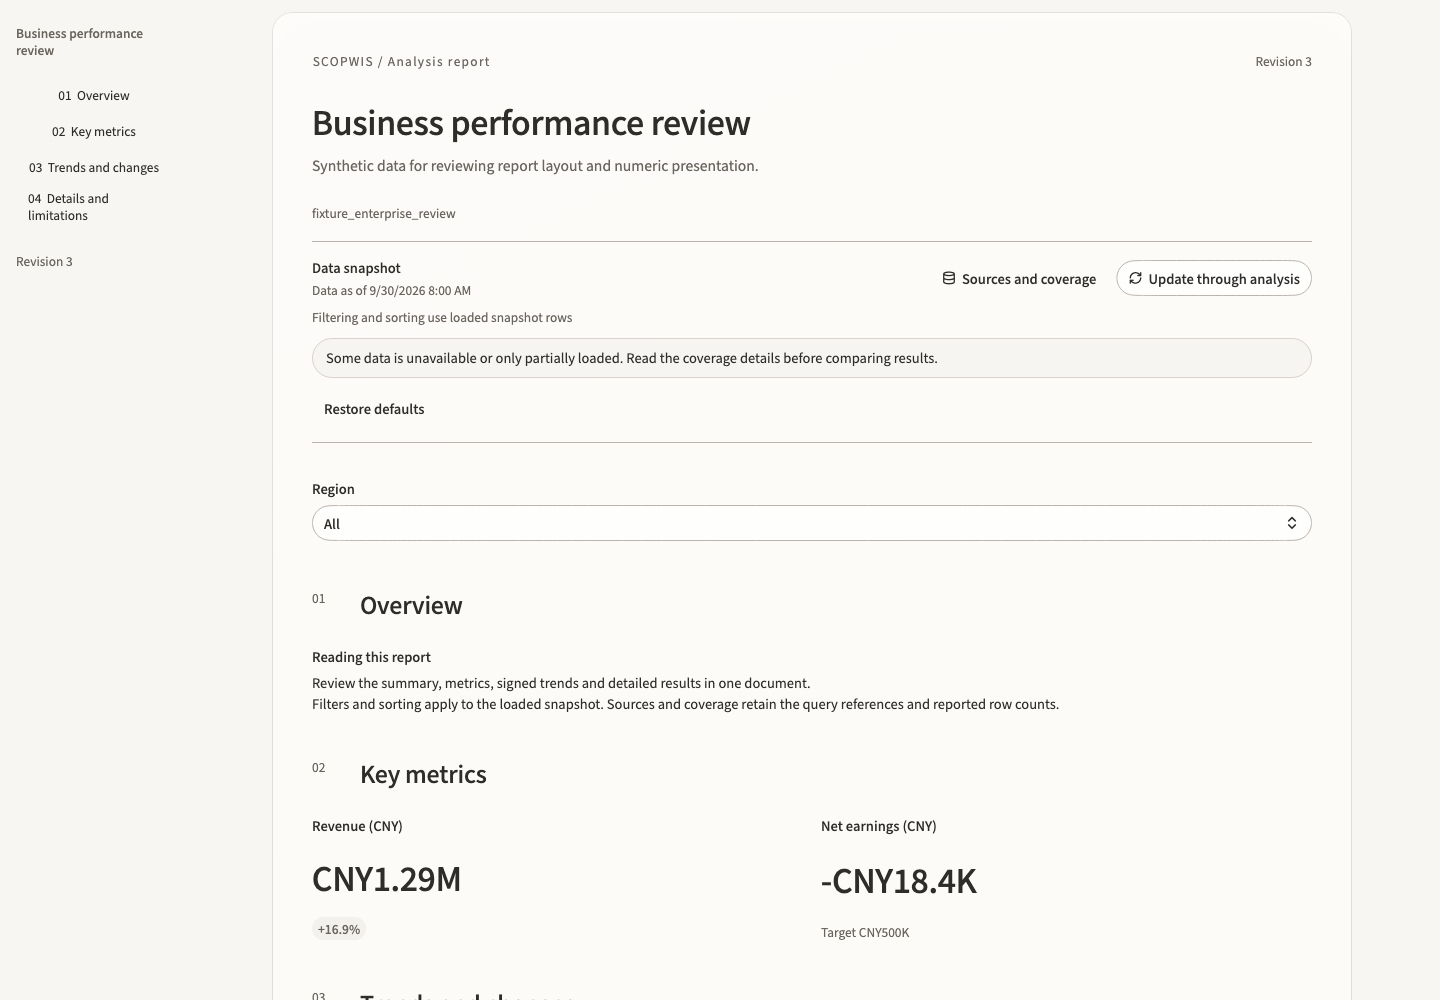Click the Revision 3 label in sidebar

click(44, 262)
